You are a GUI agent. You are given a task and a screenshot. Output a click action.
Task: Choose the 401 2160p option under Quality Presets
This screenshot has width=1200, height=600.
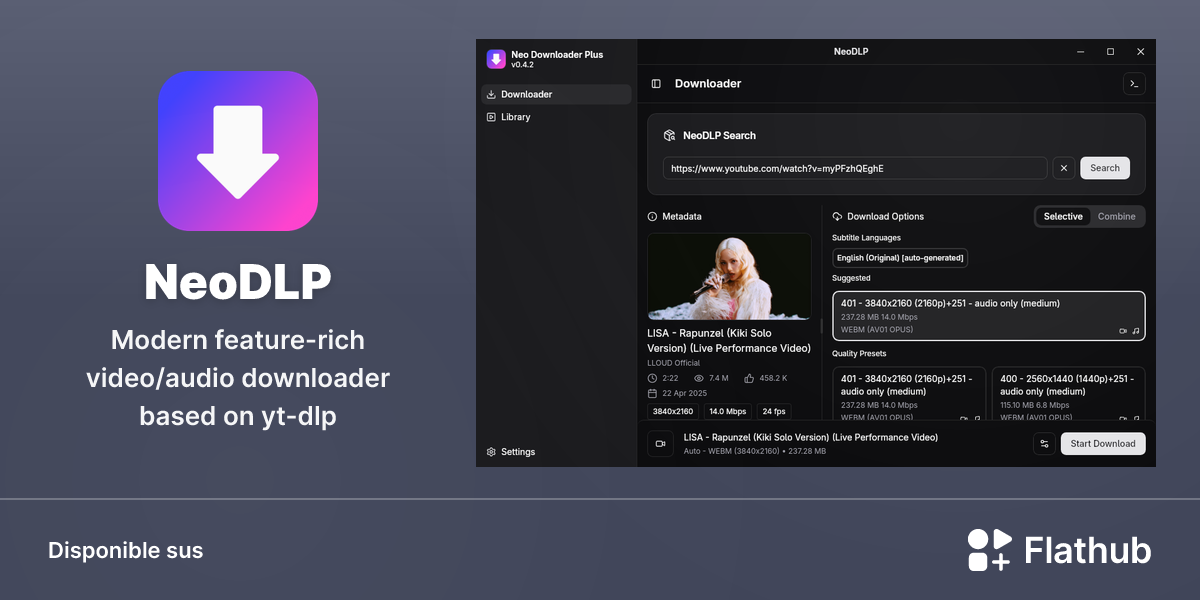pyautogui.click(x=909, y=393)
